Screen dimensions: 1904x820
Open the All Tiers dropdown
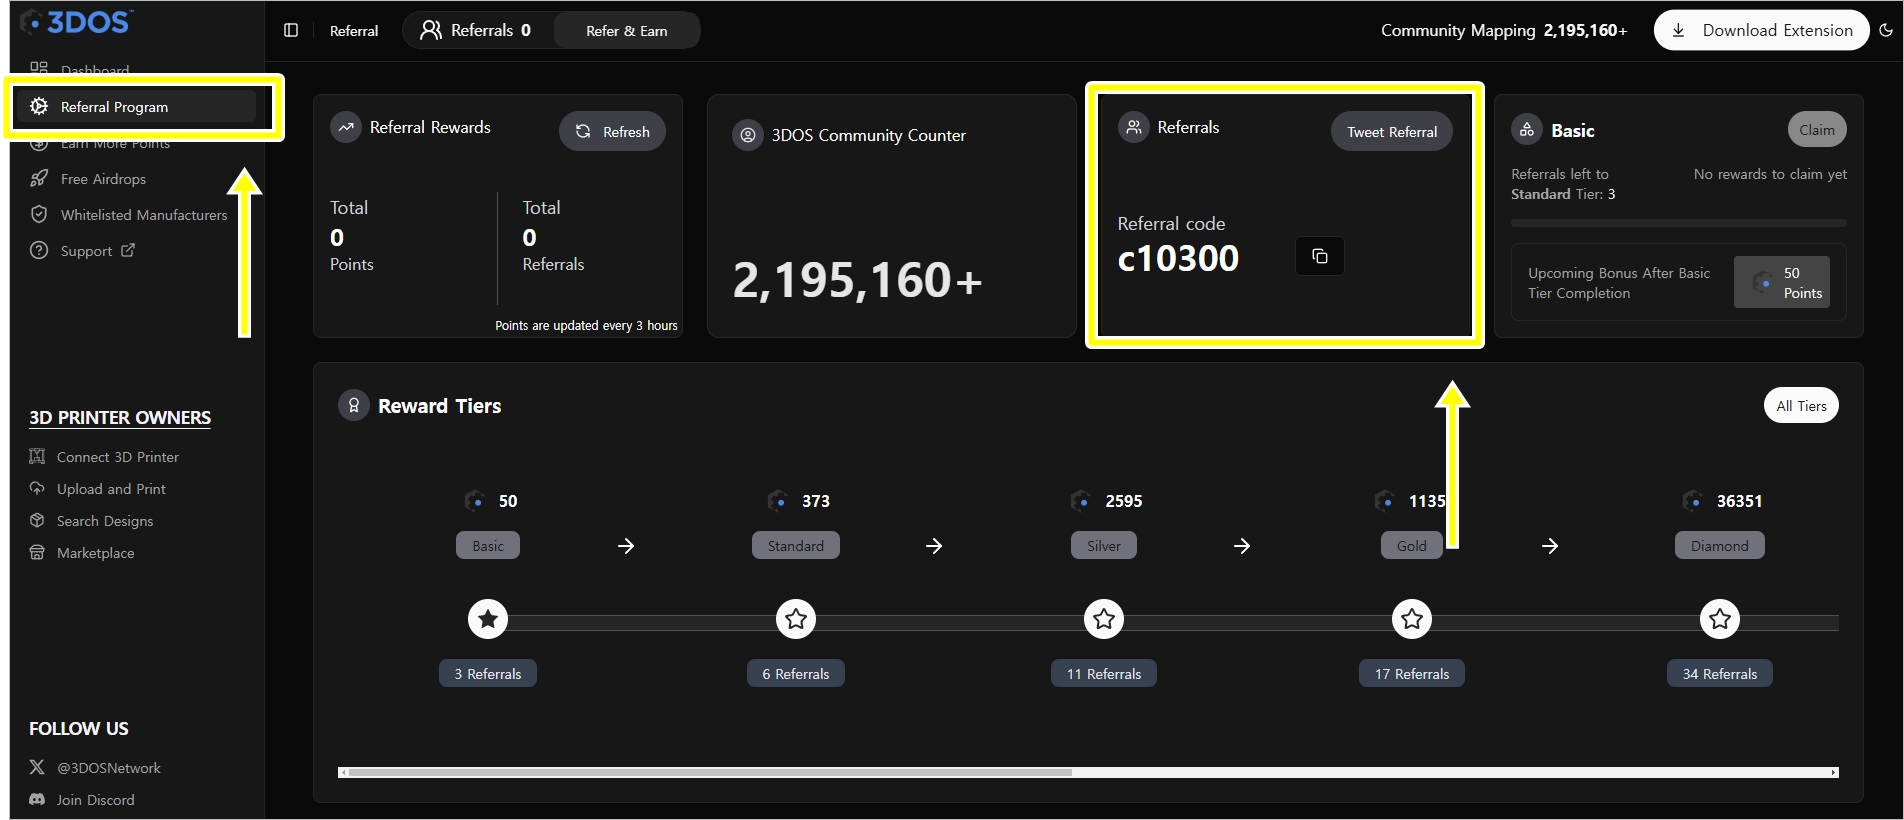[1801, 405]
